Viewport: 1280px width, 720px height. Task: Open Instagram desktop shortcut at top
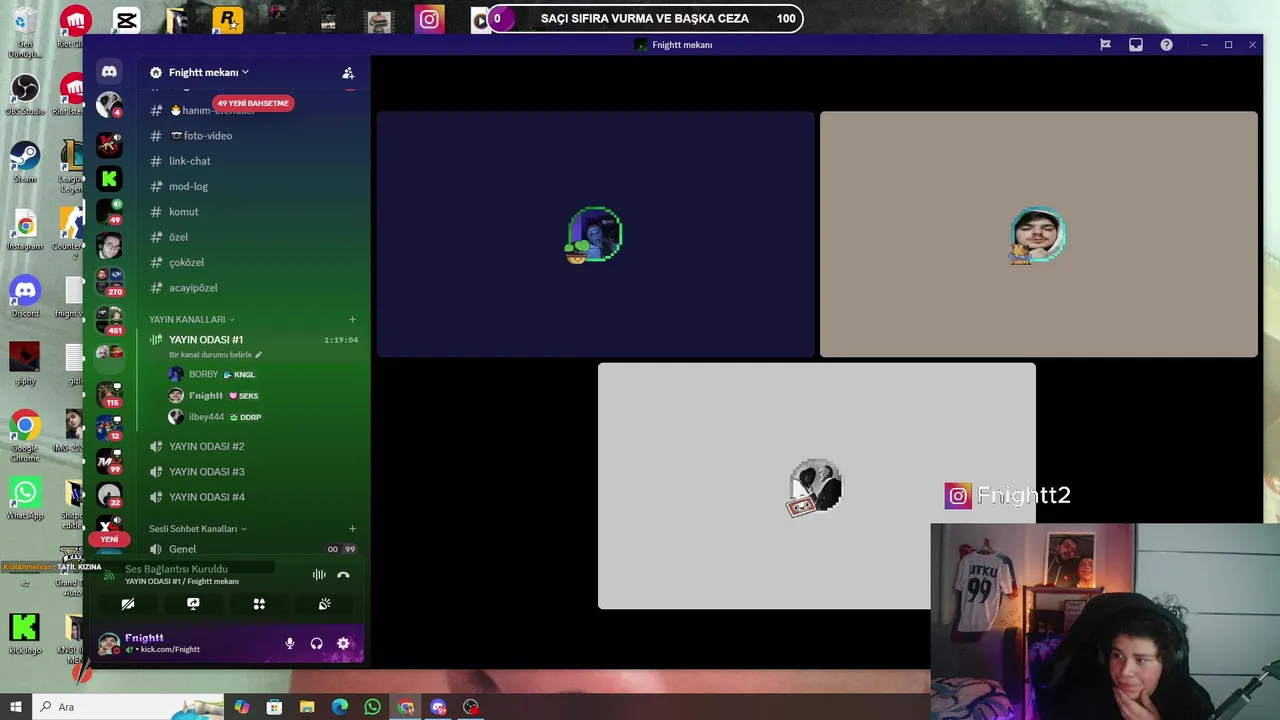point(429,19)
